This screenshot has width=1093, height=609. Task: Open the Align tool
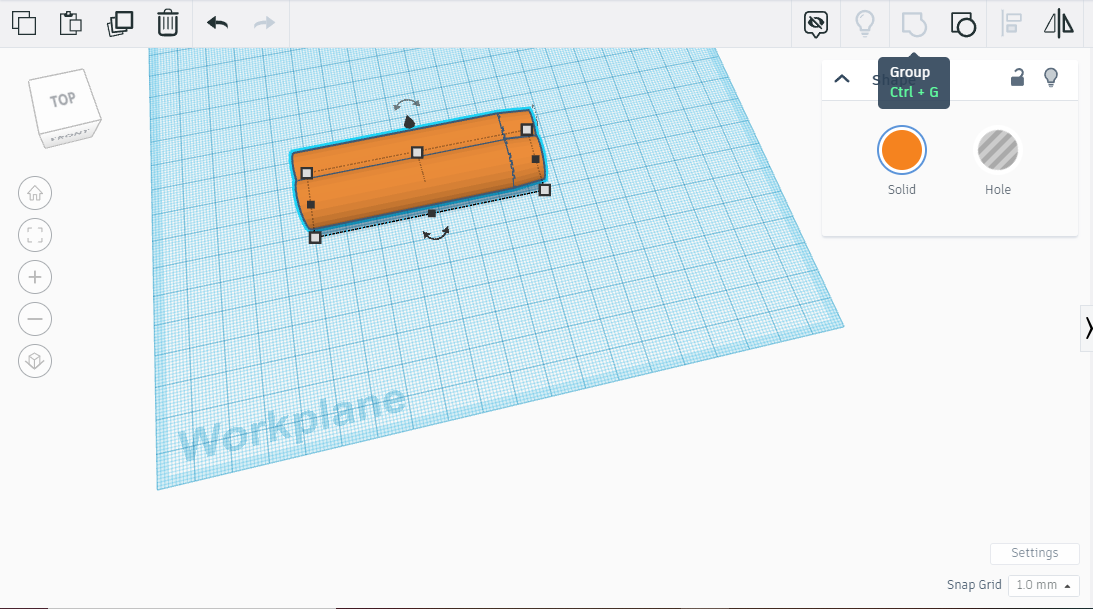point(1011,24)
